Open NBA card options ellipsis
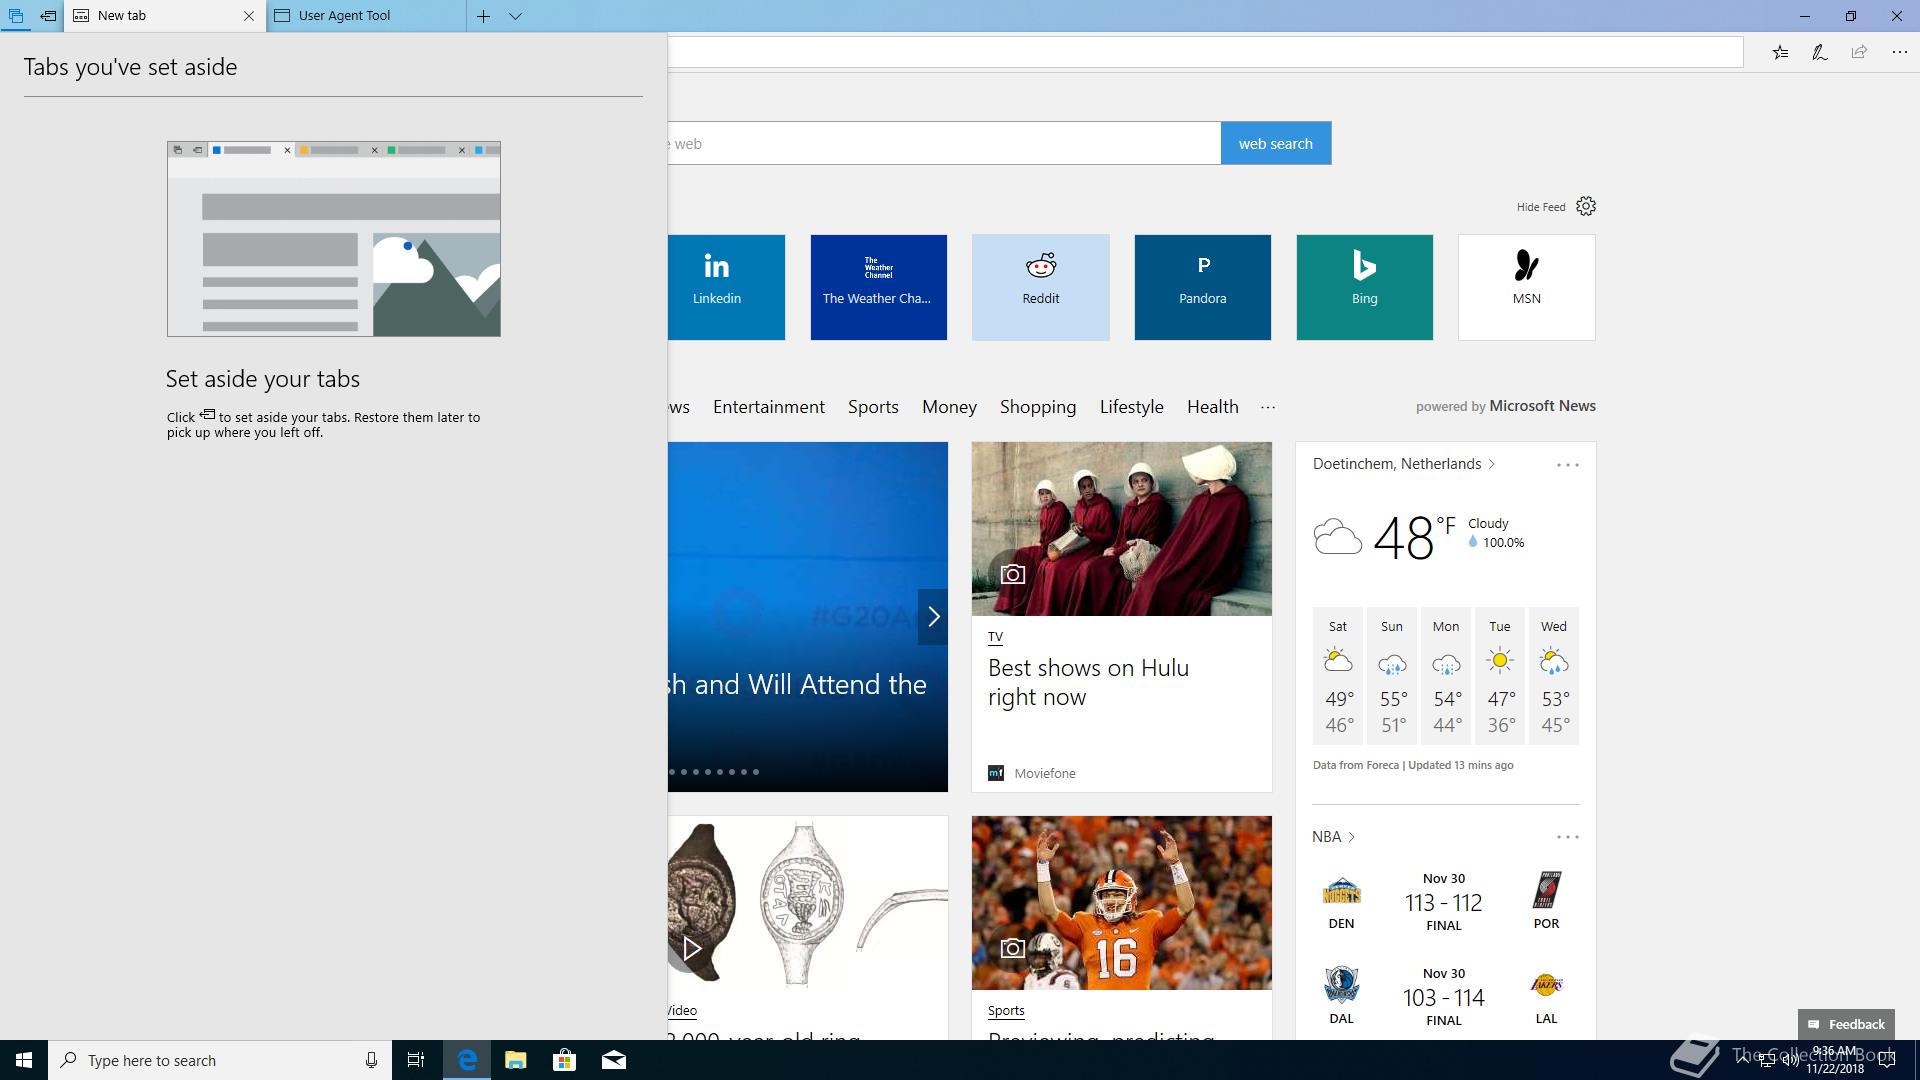This screenshot has height=1080, width=1920. point(1567,837)
